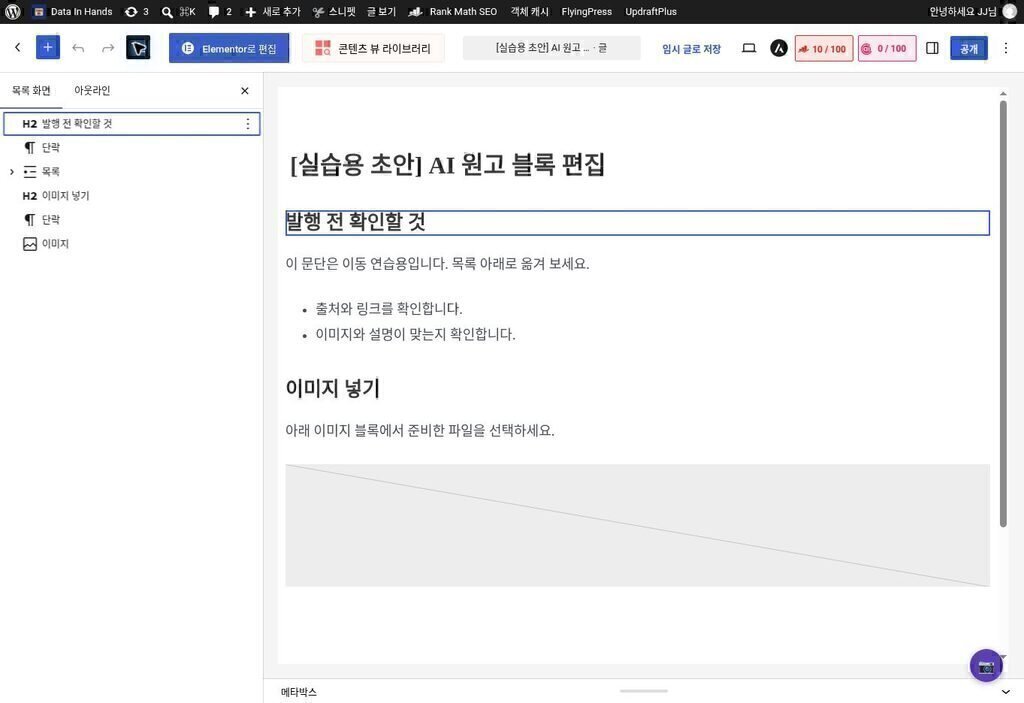1024x703 pixels.
Task: Click the 발행 전 확인할 것 heading block
Action: (x=637, y=222)
